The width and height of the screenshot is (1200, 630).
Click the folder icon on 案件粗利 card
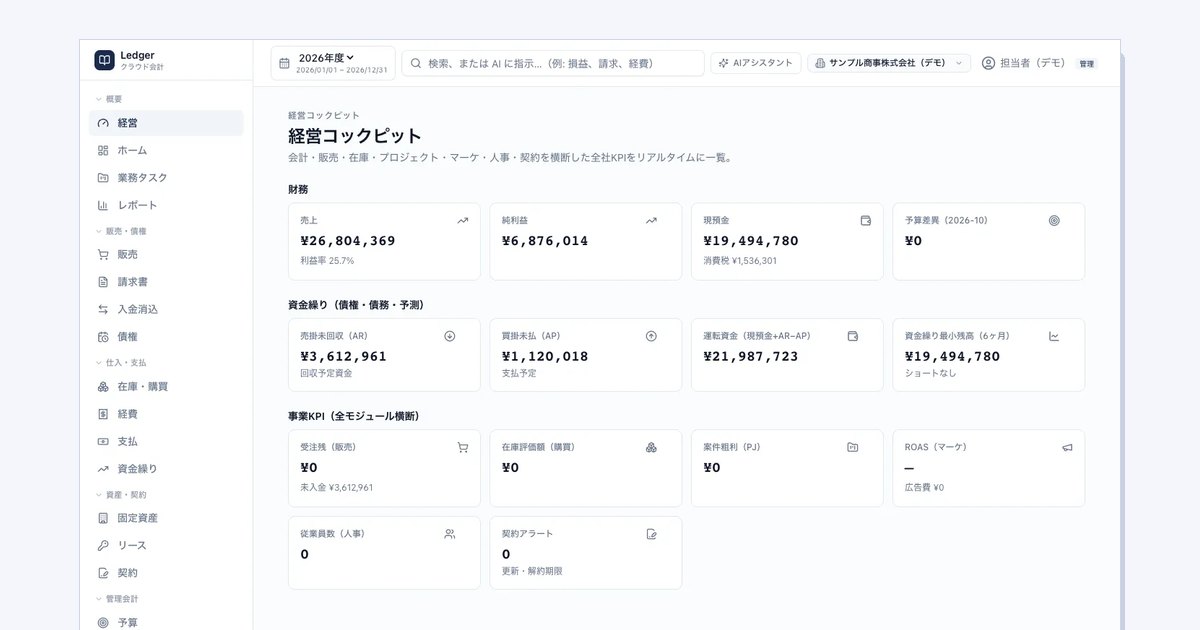click(853, 447)
